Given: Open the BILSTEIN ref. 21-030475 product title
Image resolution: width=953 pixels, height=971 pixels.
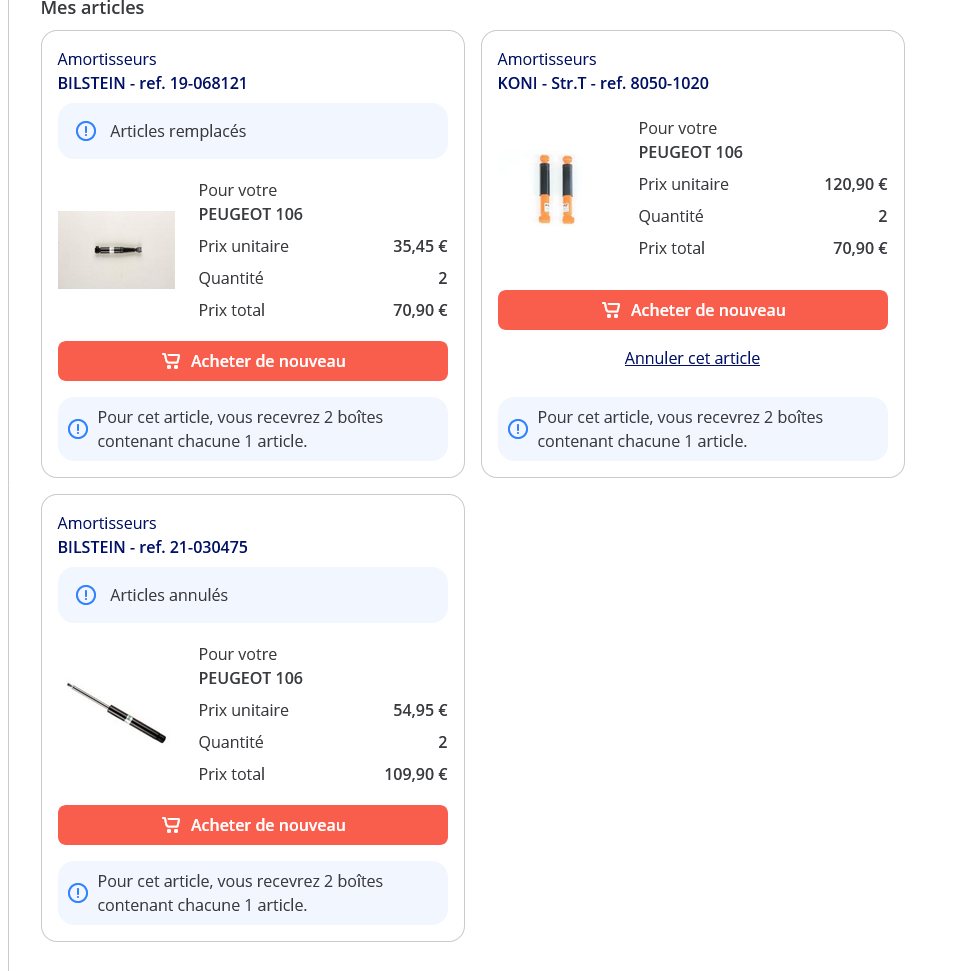Looking at the screenshot, I should (x=152, y=547).
